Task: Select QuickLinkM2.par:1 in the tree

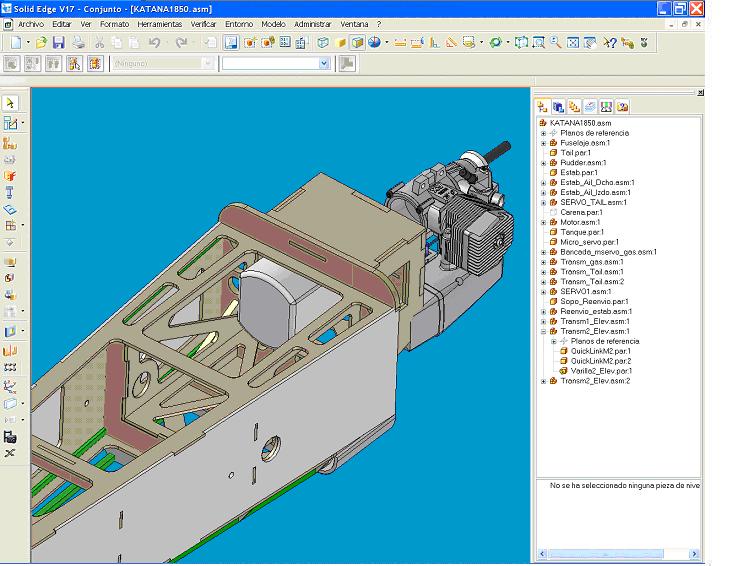Action: 600,351
